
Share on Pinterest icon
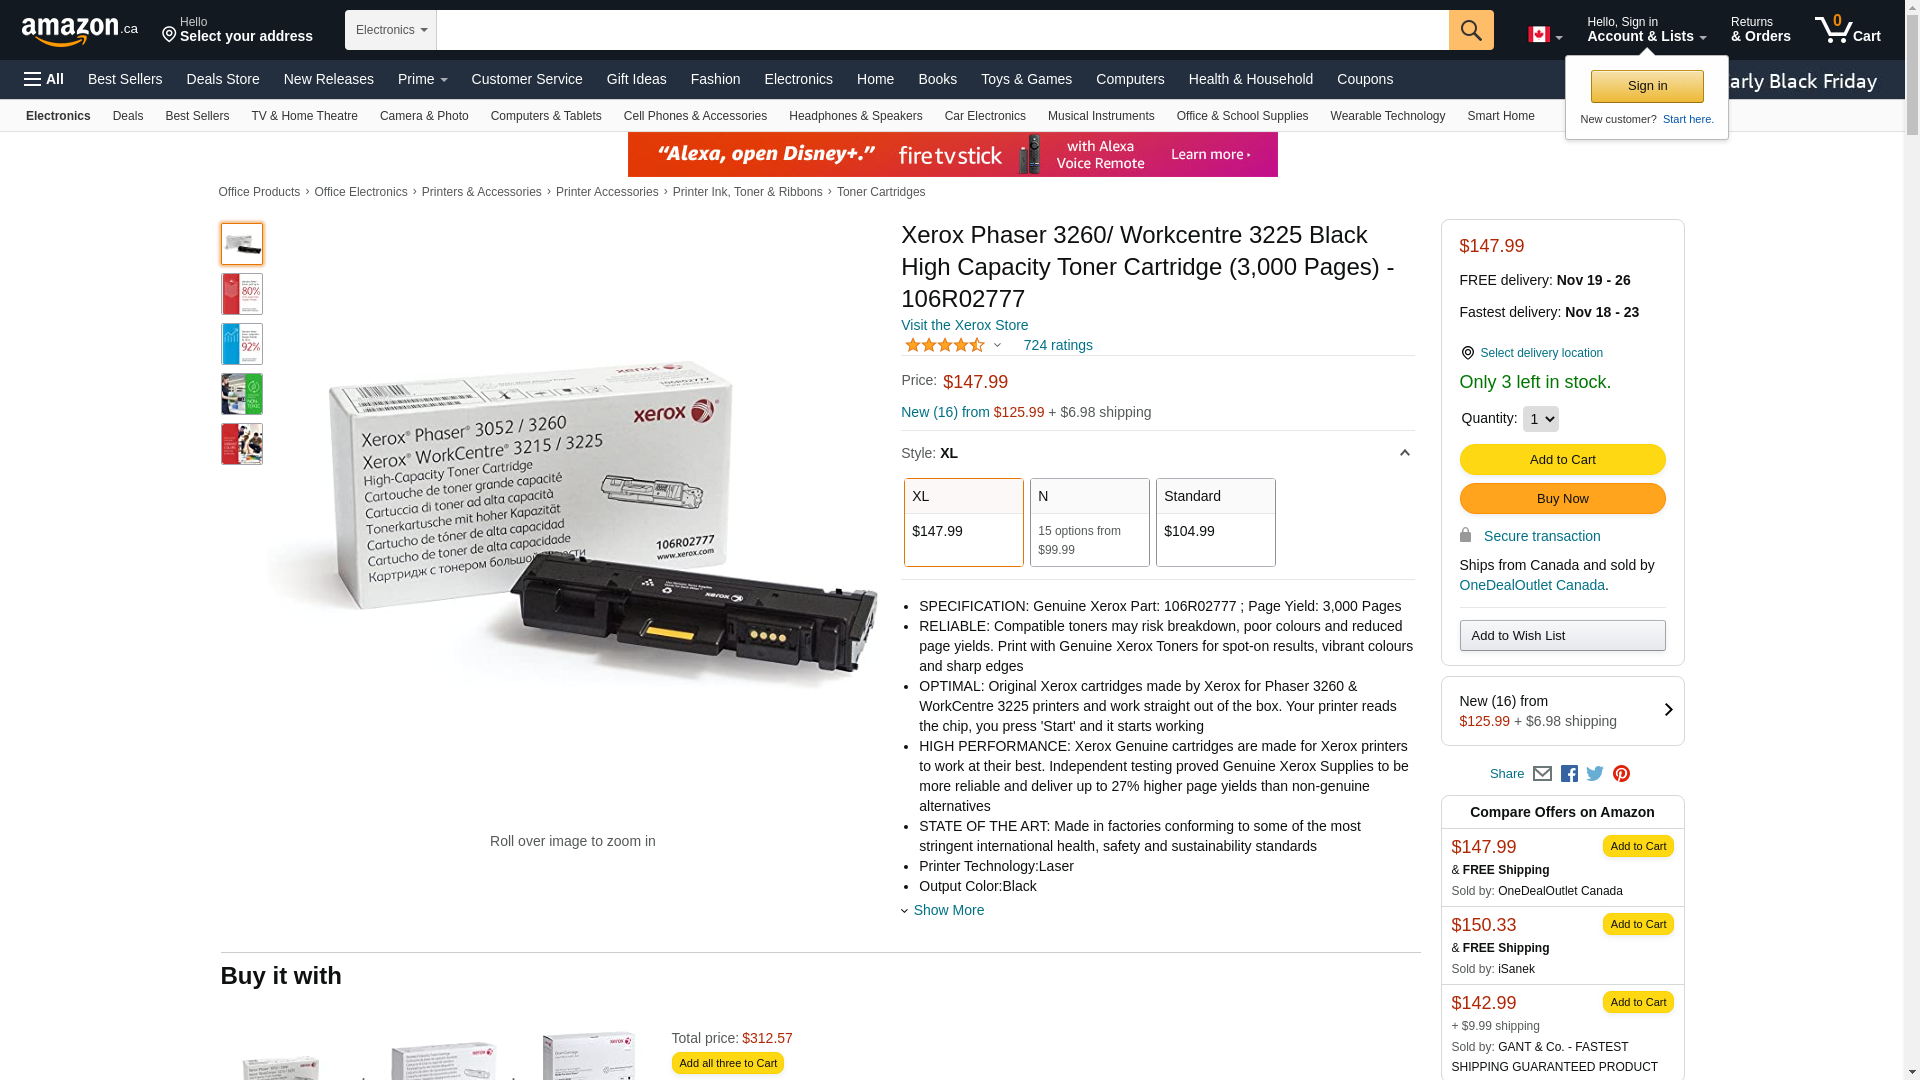click(x=1621, y=774)
